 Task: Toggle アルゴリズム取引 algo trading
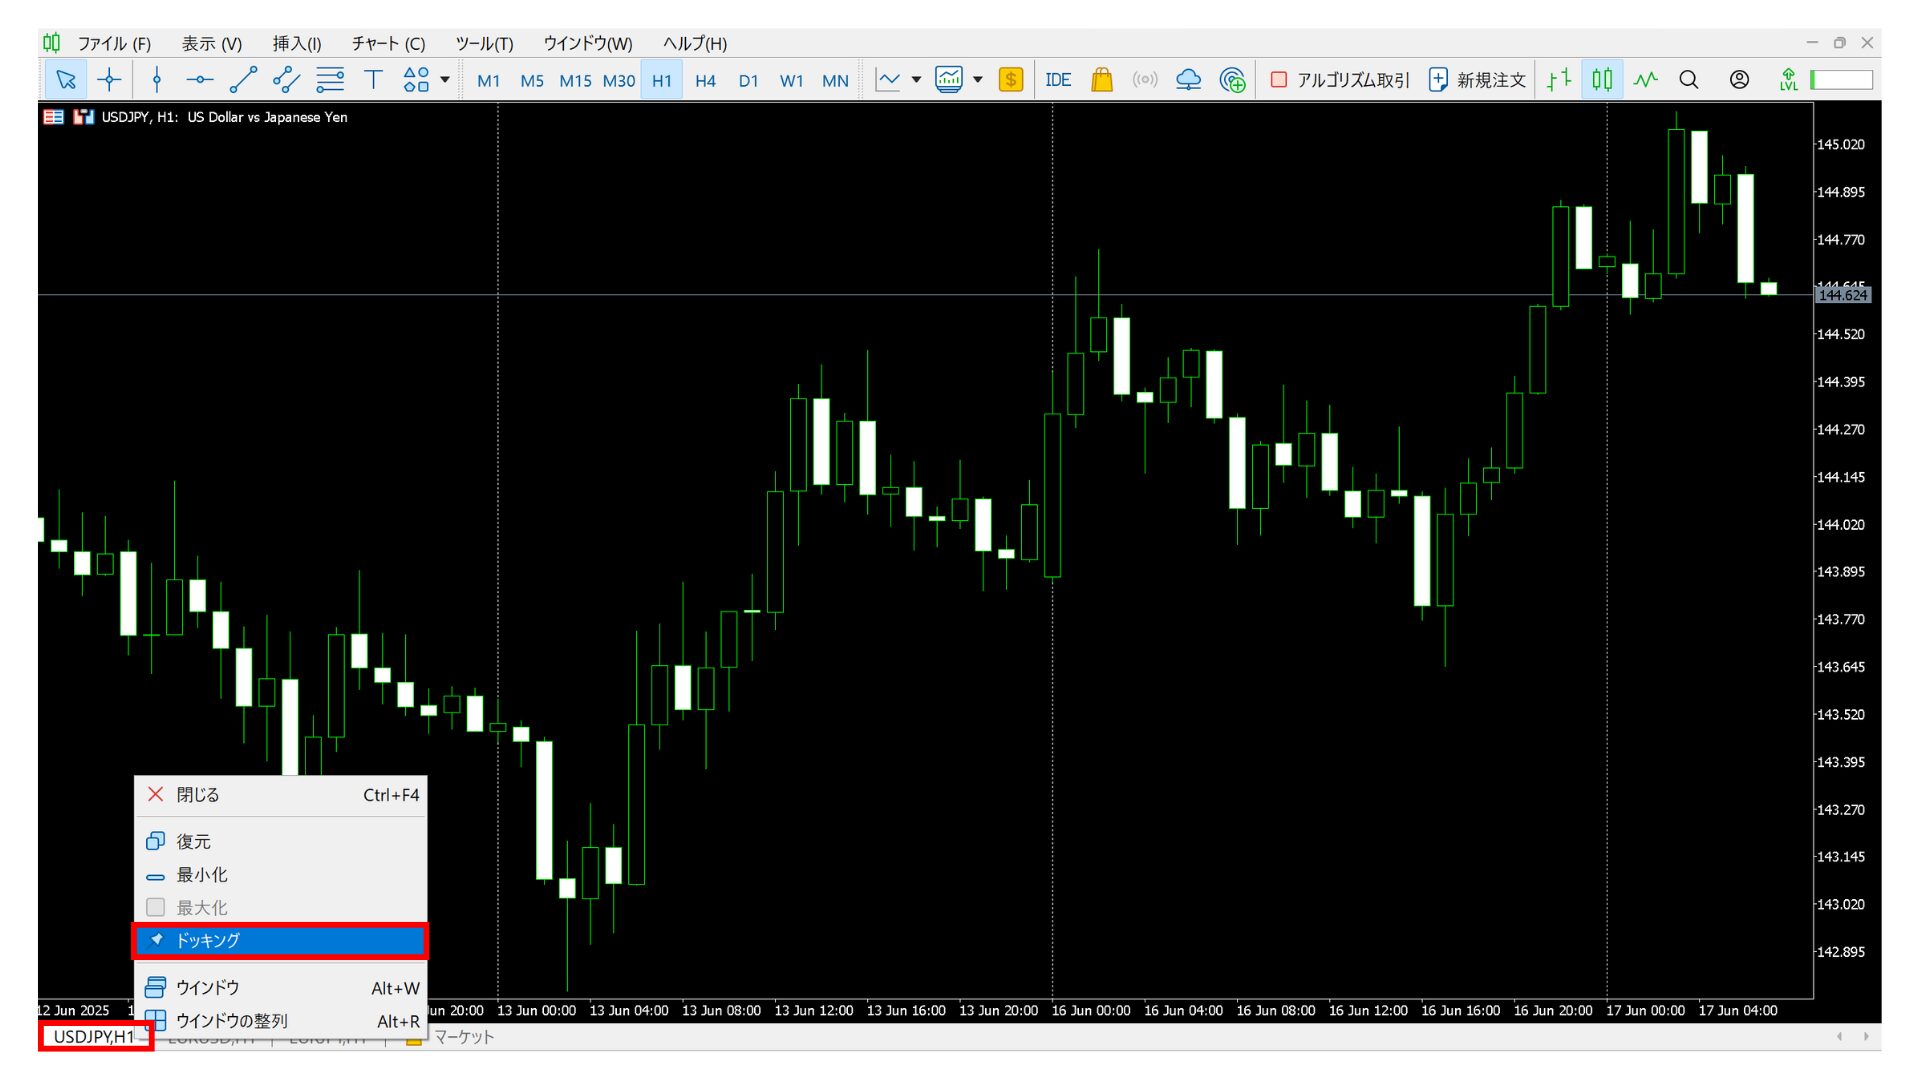pyautogui.click(x=1339, y=80)
